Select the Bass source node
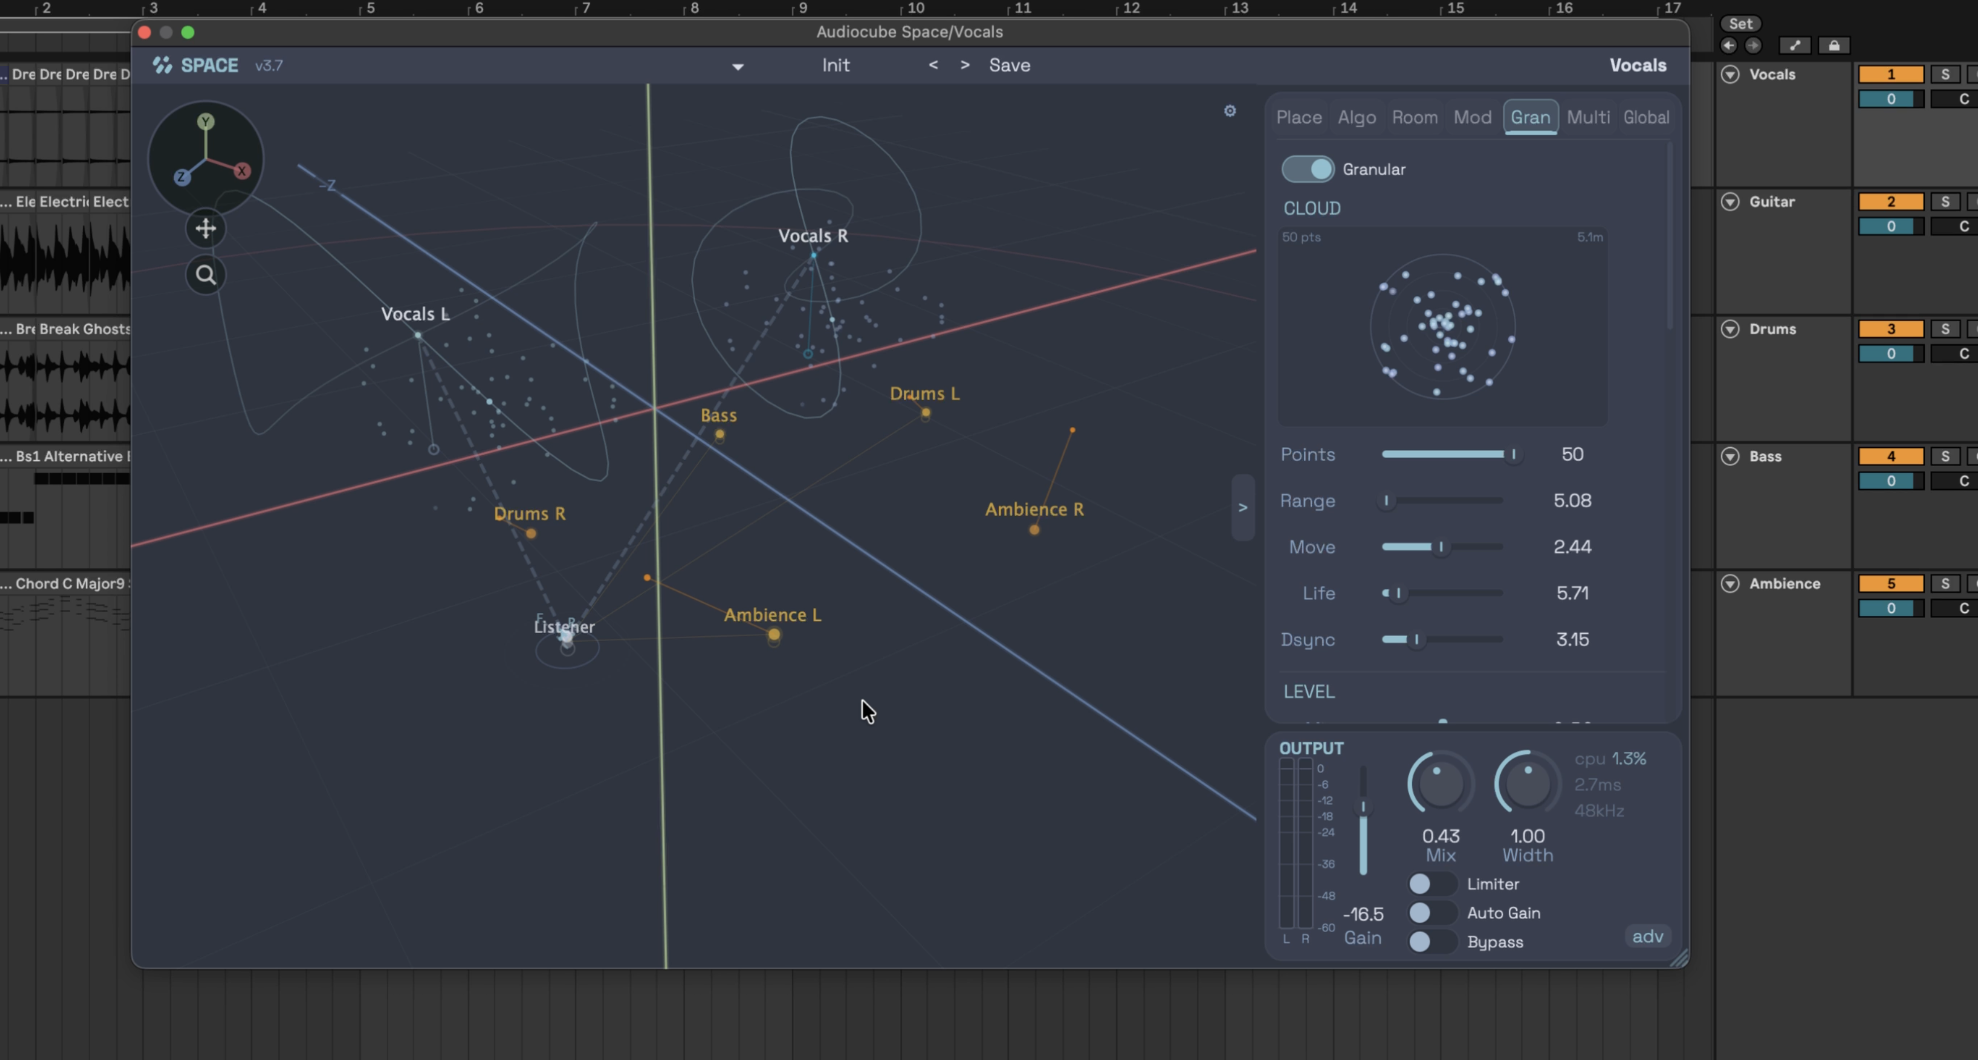 [x=719, y=434]
